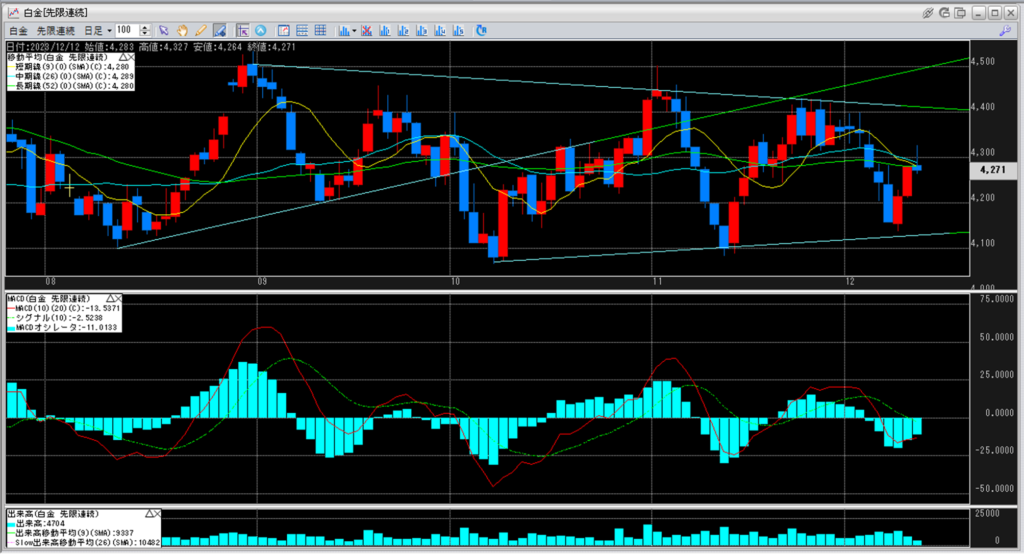Screen dimensions: 1024x554
Task: Load chart template number 1
Action: click(385, 30)
